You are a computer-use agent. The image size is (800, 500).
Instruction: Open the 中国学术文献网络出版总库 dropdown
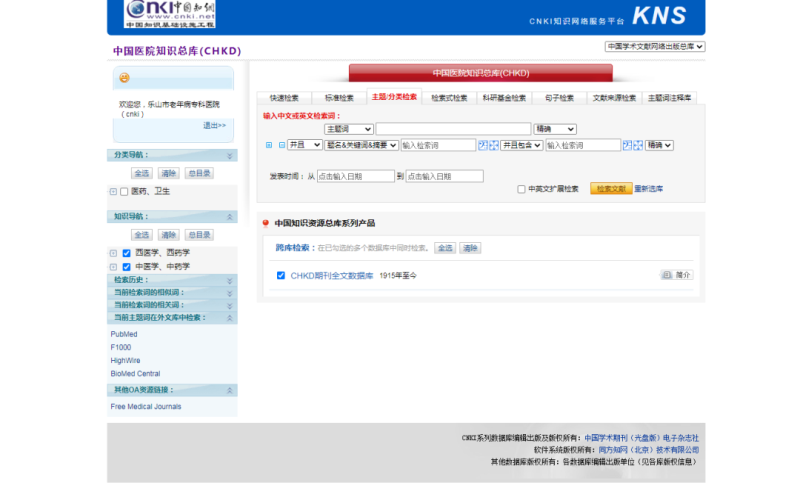pyautogui.click(x=655, y=46)
